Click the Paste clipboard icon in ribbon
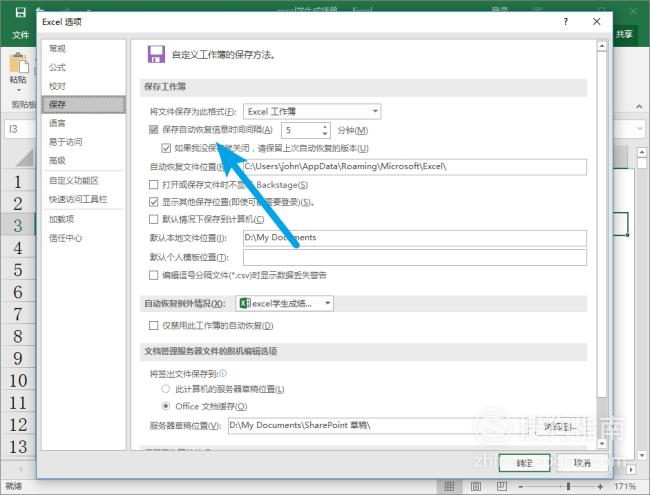The image size is (650, 495). coord(19,64)
